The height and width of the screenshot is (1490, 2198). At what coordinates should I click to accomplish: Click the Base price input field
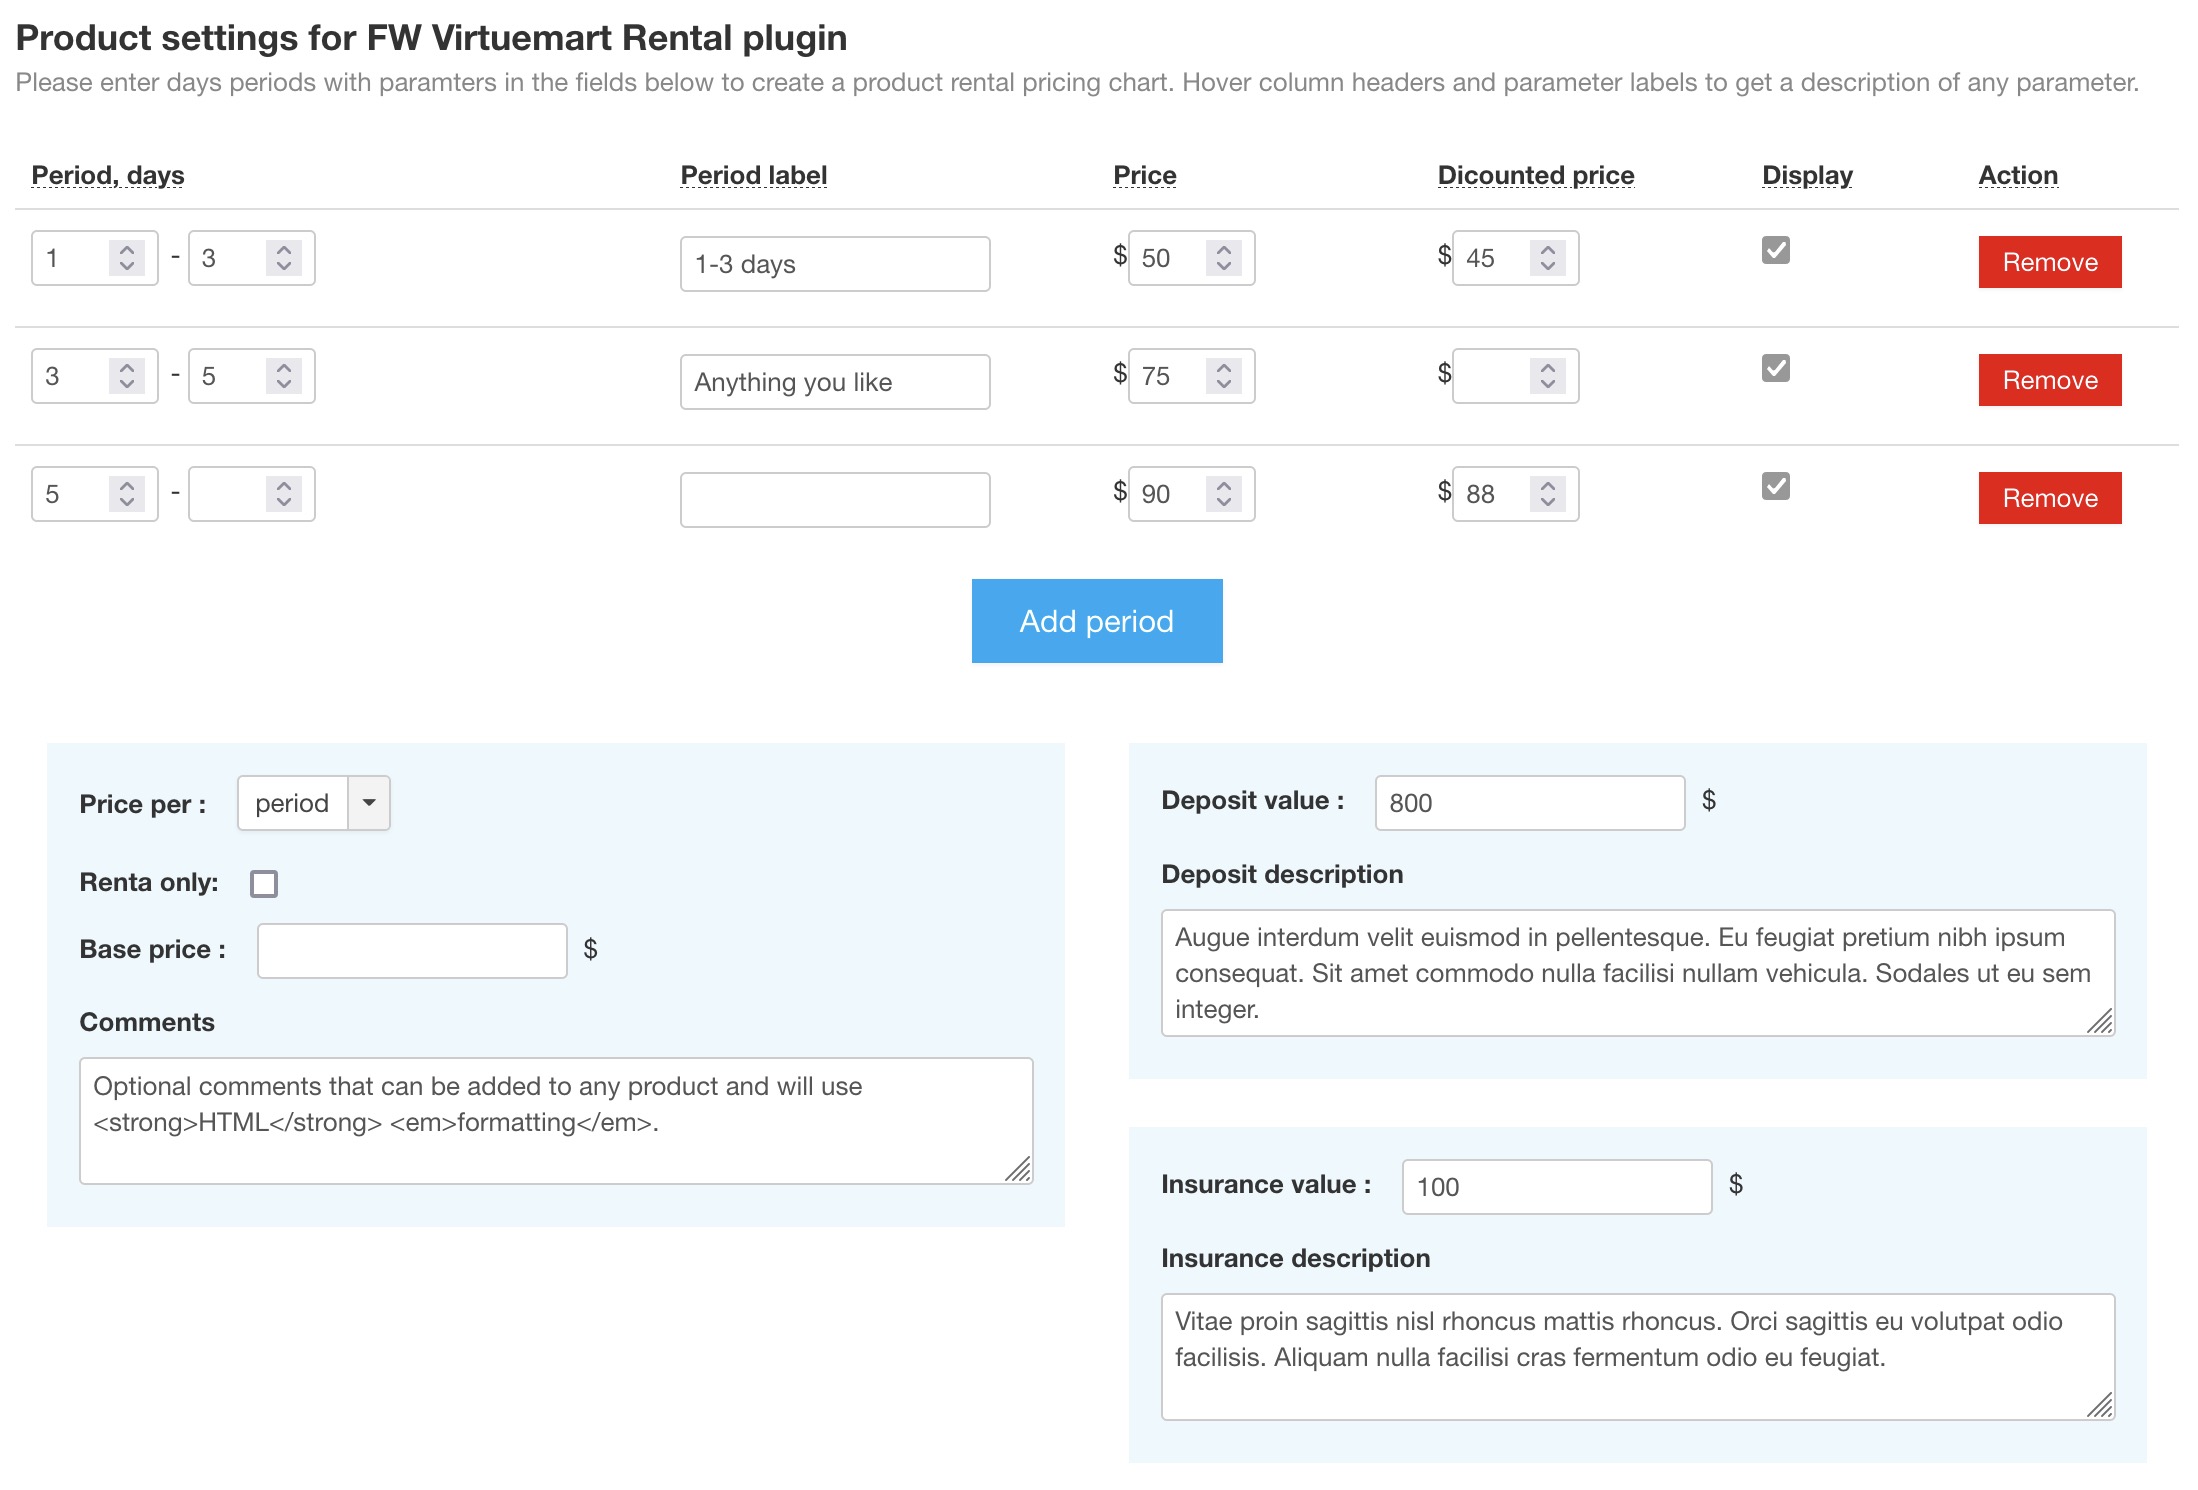pos(412,951)
